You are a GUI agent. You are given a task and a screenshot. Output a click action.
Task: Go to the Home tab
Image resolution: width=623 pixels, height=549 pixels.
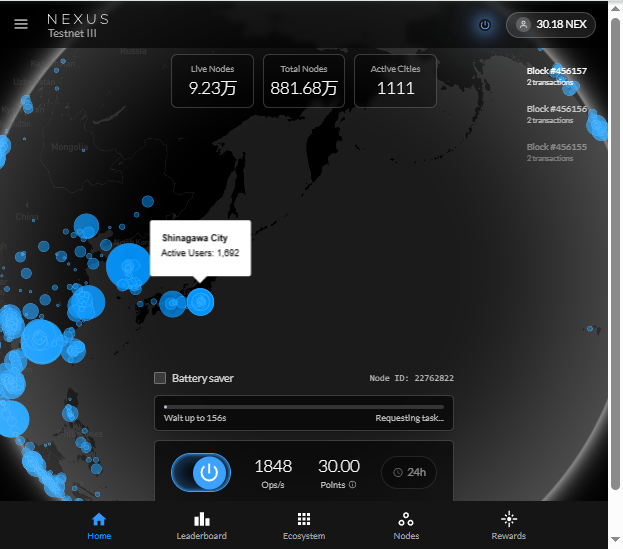coord(99,526)
